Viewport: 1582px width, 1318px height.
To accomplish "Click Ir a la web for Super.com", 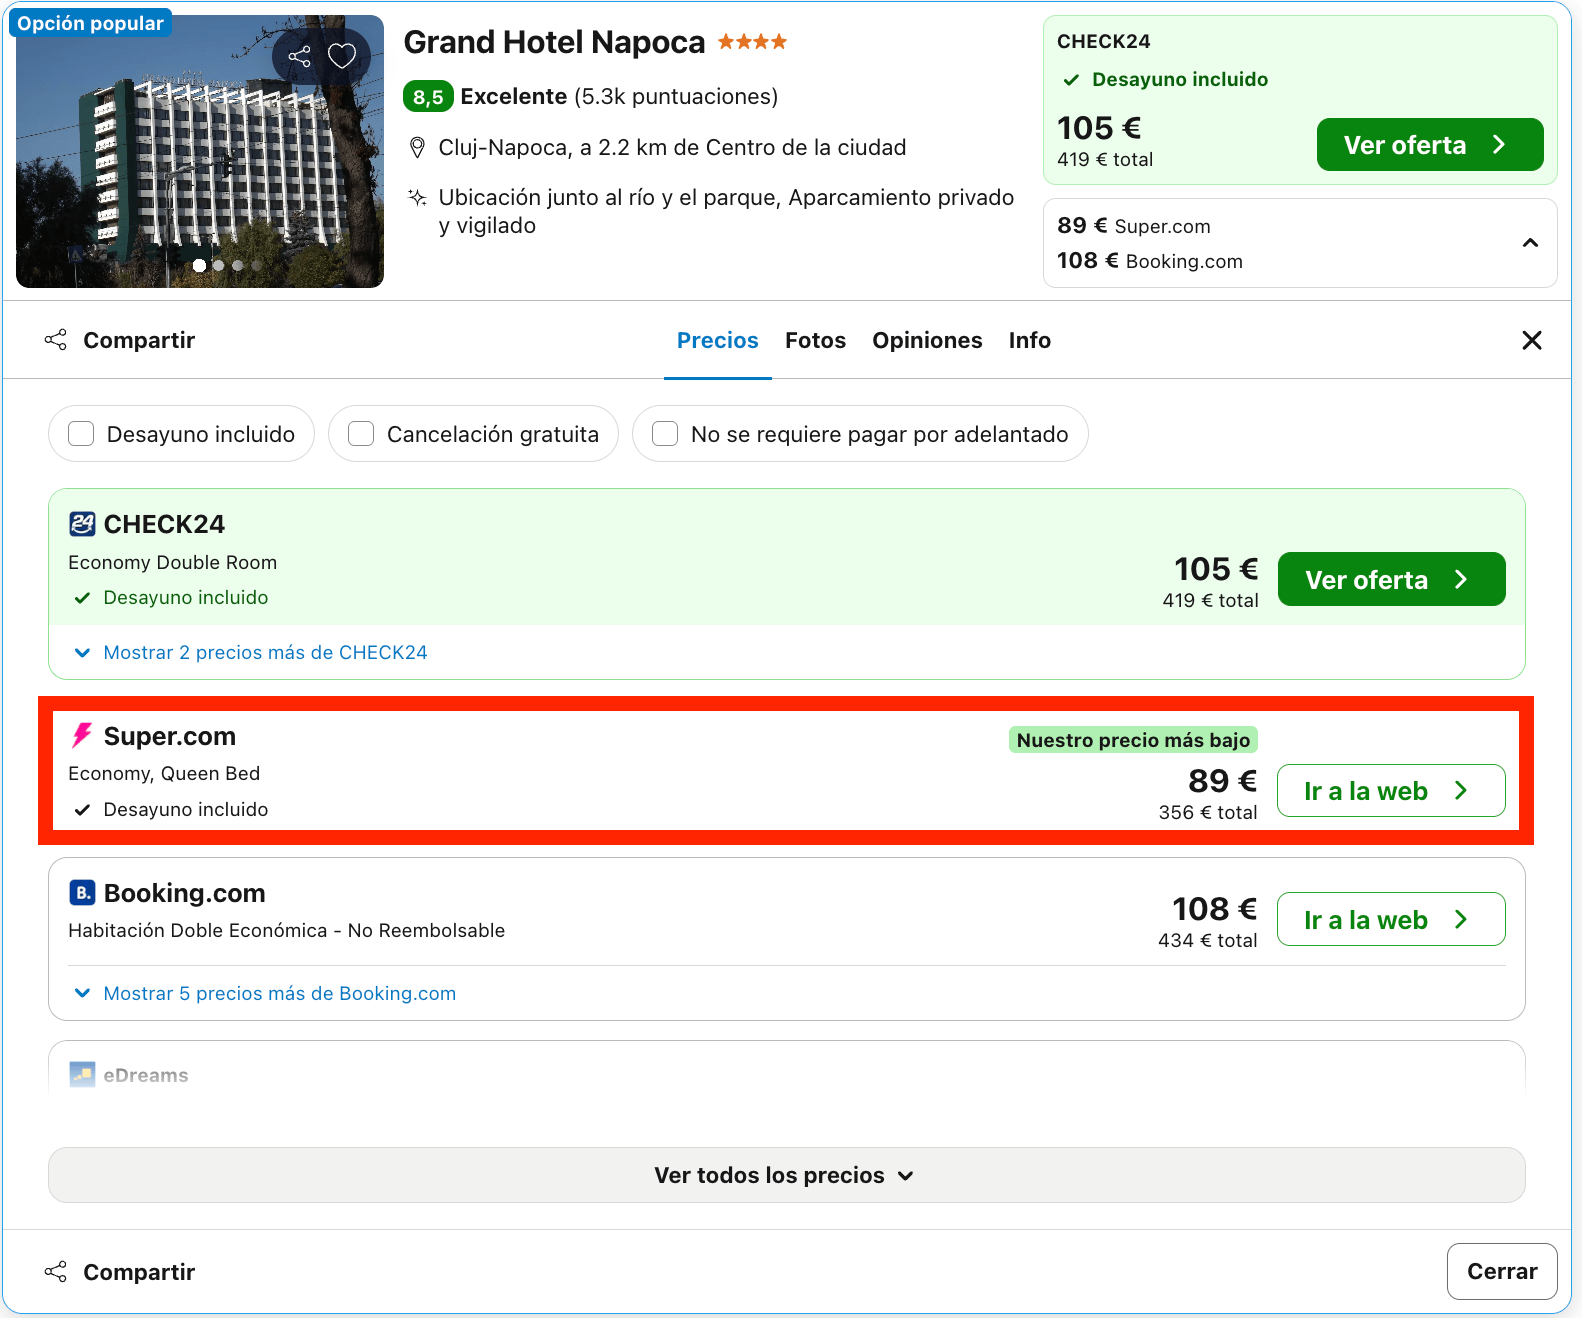I will click(x=1391, y=791).
